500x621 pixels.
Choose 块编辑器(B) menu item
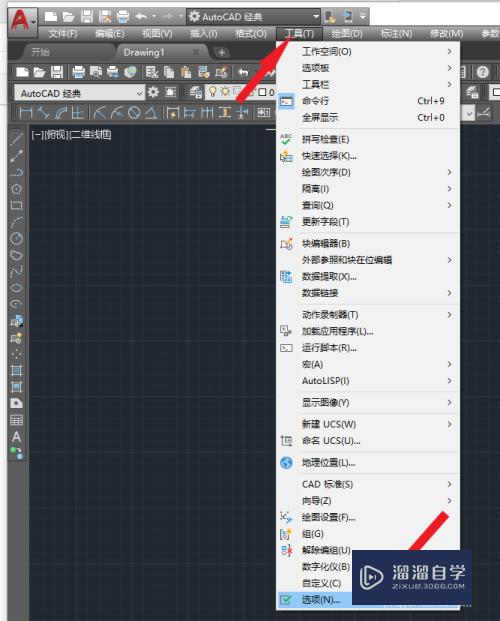(x=368, y=244)
